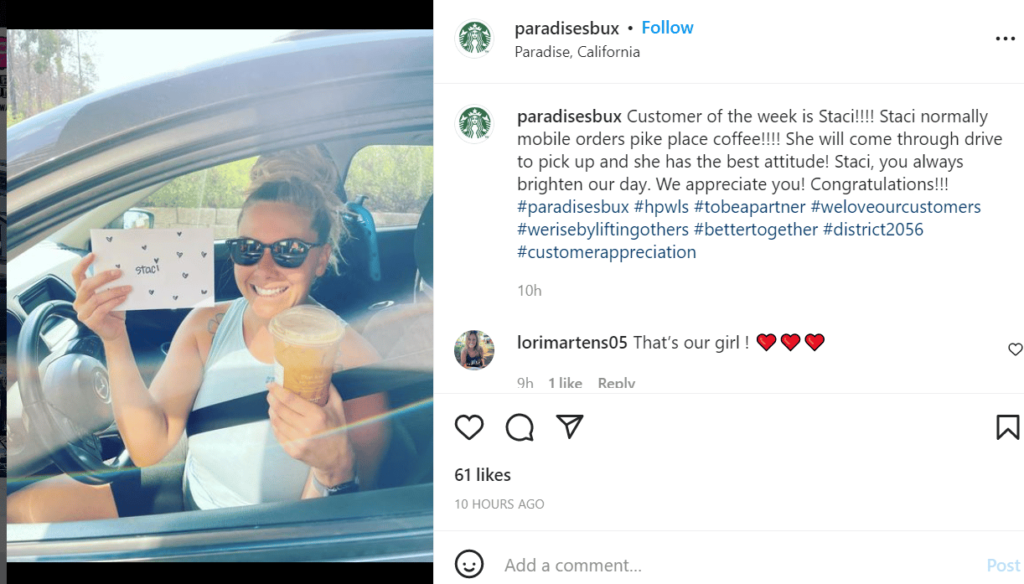Open lorimartens05's profile avatar
Image resolution: width=1024 pixels, height=584 pixels.
point(474,350)
